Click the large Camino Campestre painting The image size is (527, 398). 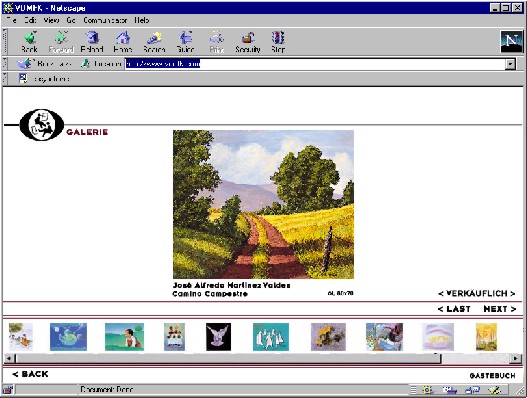pyautogui.click(x=263, y=204)
